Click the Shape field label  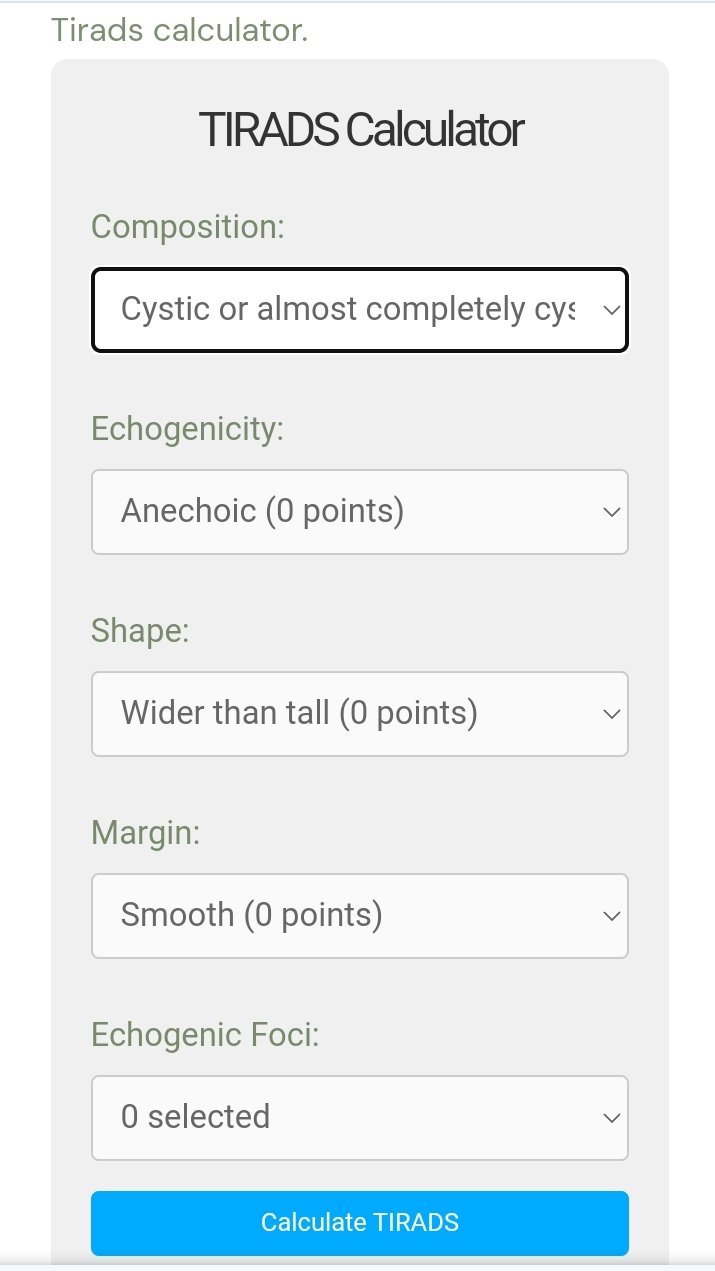coord(140,631)
